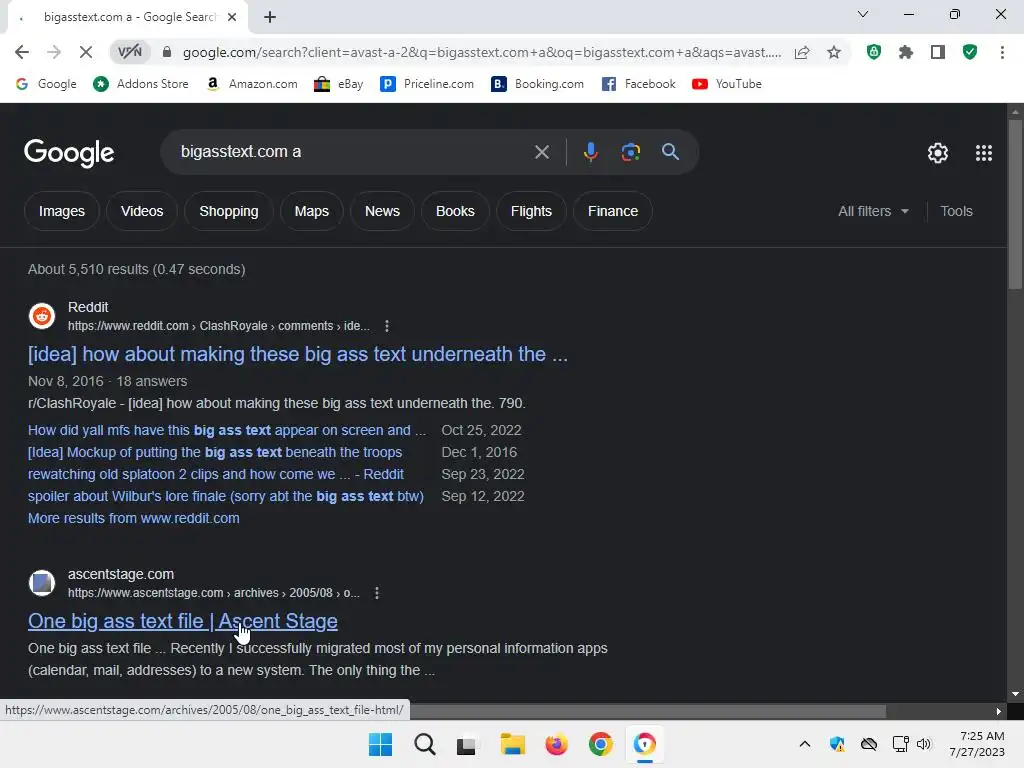Show hidden system tray icons
This screenshot has width=1024, height=768.
click(x=805, y=744)
